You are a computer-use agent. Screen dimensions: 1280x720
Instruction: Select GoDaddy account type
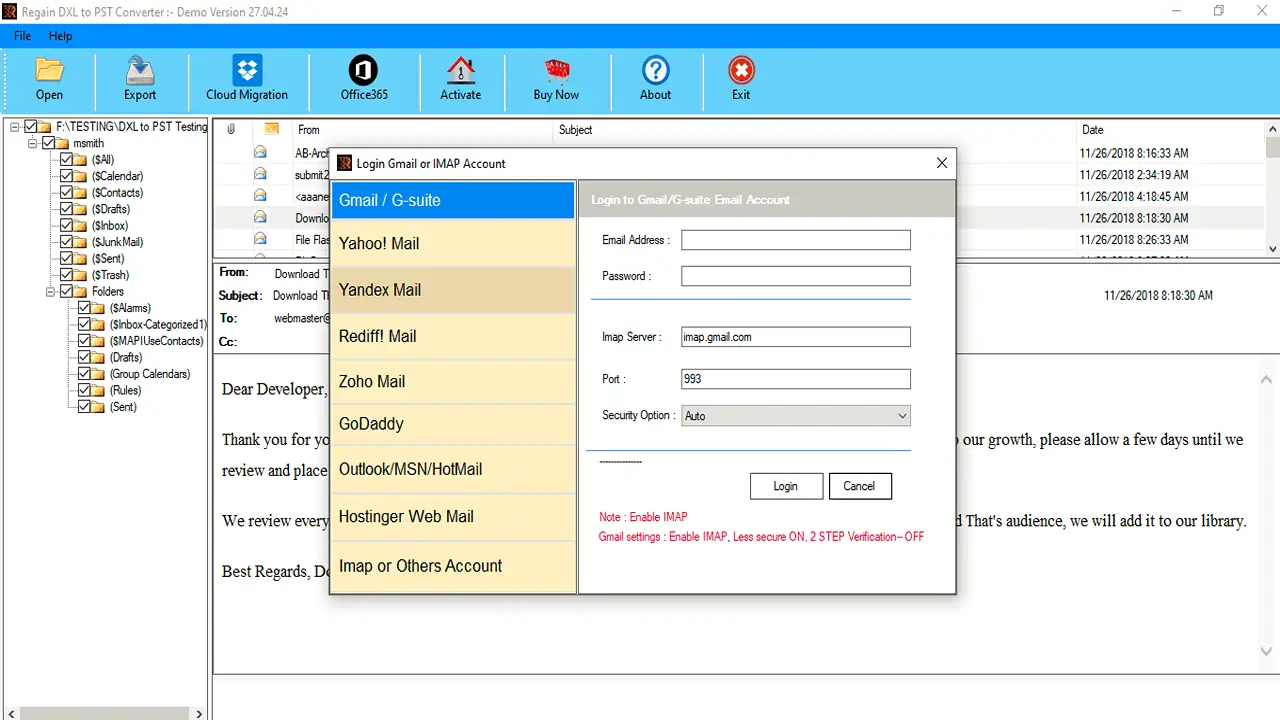click(x=453, y=424)
